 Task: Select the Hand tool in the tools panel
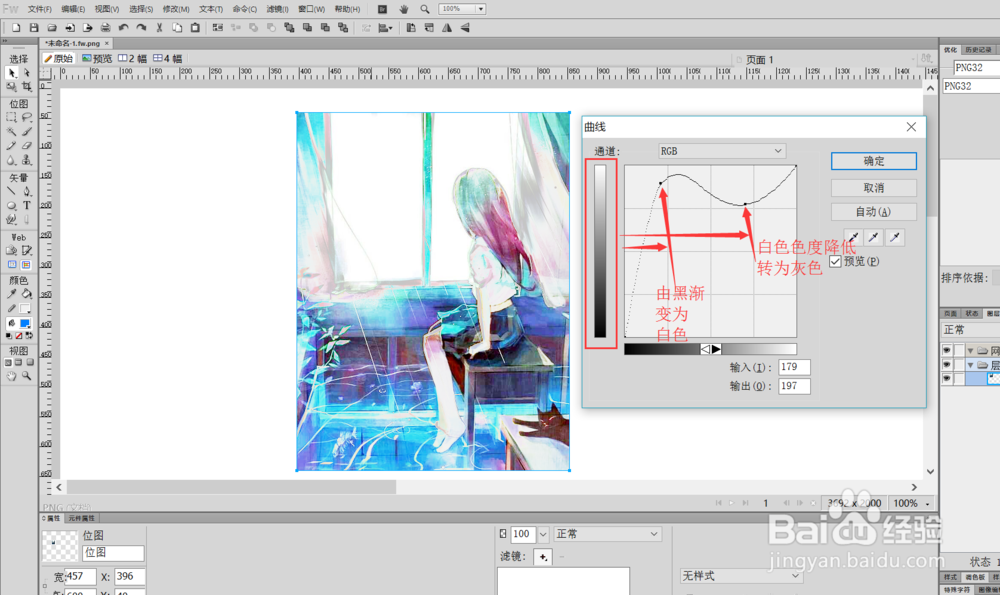pos(11,376)
